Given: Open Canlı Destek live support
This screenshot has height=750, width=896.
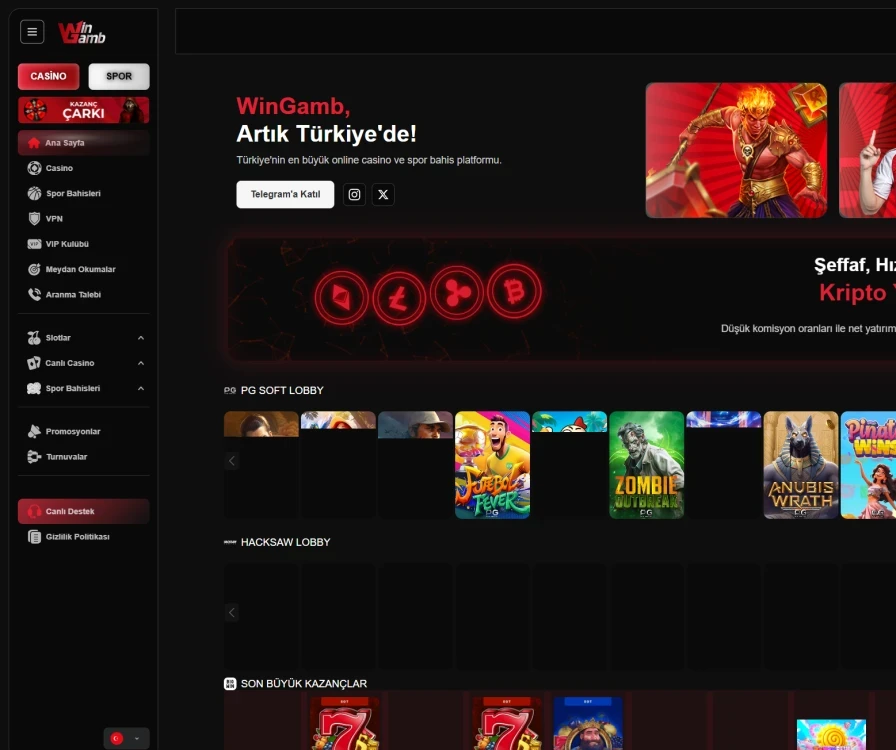Looking at the screenshot, I should (83, 512).
